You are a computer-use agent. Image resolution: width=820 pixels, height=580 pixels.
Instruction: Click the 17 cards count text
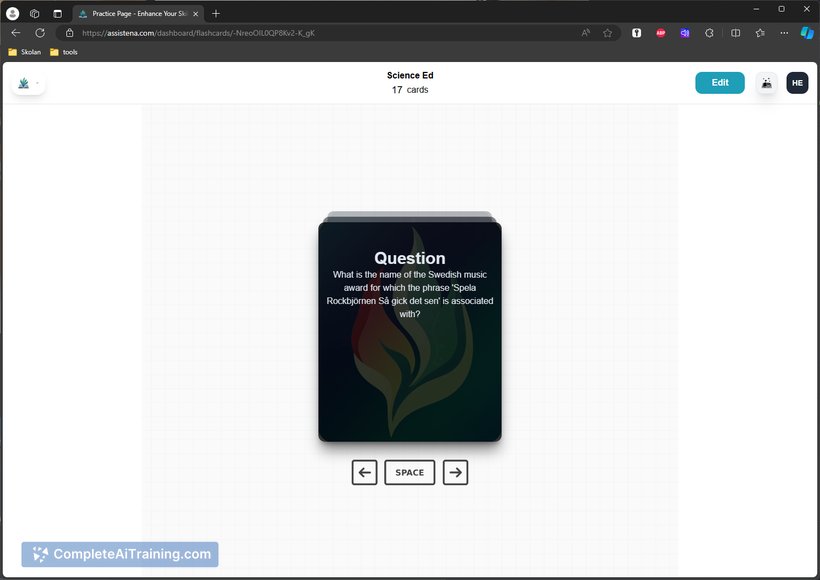point(410,90)
